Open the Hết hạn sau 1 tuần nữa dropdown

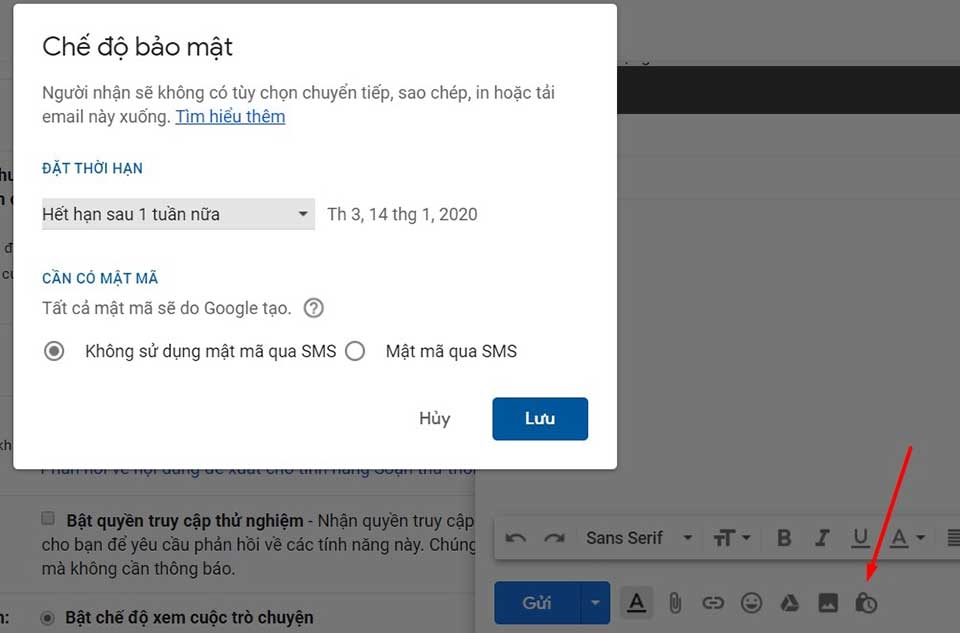coord(178,214)
